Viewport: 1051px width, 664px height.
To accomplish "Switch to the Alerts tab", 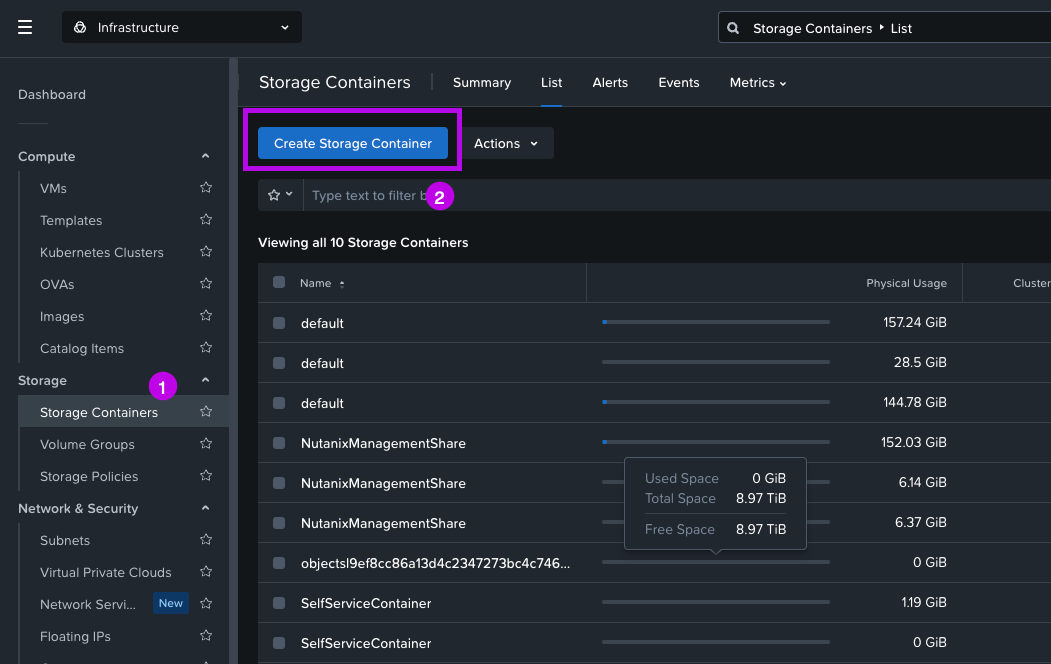I will point(610,82).
